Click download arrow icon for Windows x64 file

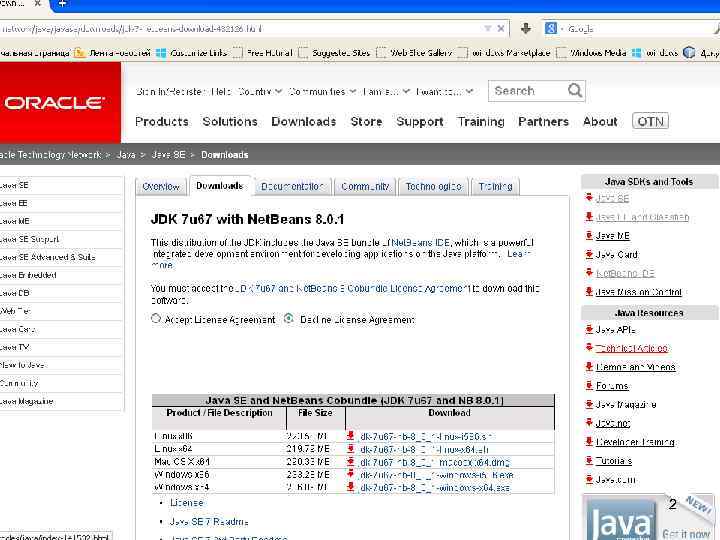(x=351, y=487)
